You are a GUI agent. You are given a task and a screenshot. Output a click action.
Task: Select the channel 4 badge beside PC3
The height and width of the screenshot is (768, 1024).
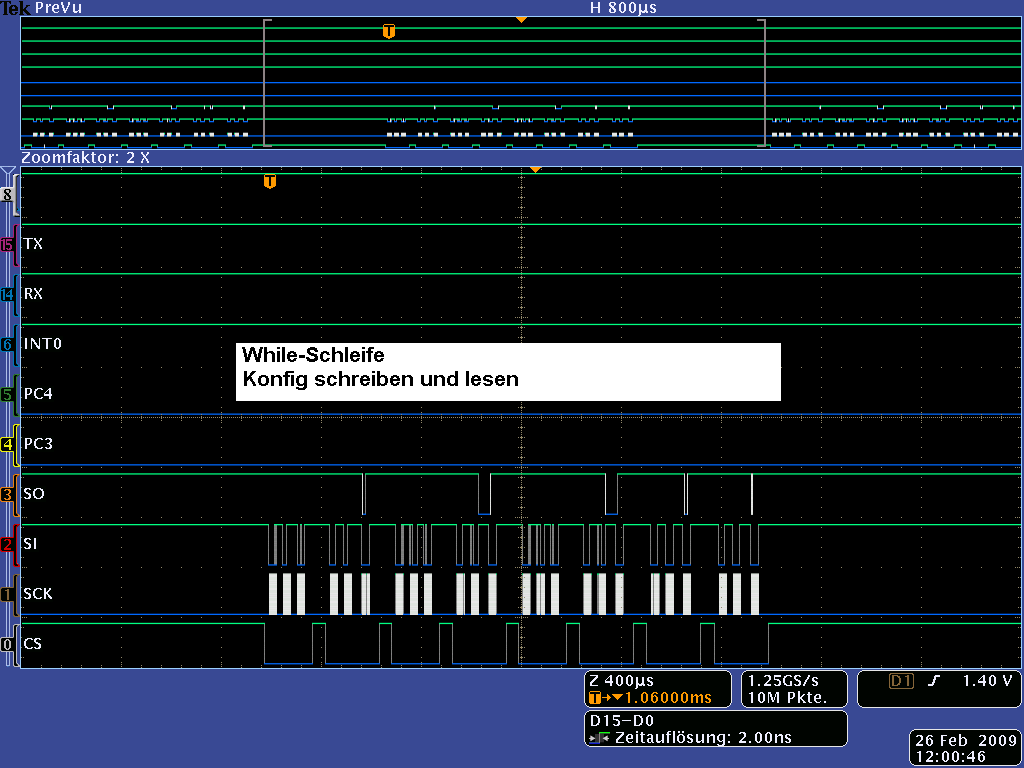coord(7,445)
